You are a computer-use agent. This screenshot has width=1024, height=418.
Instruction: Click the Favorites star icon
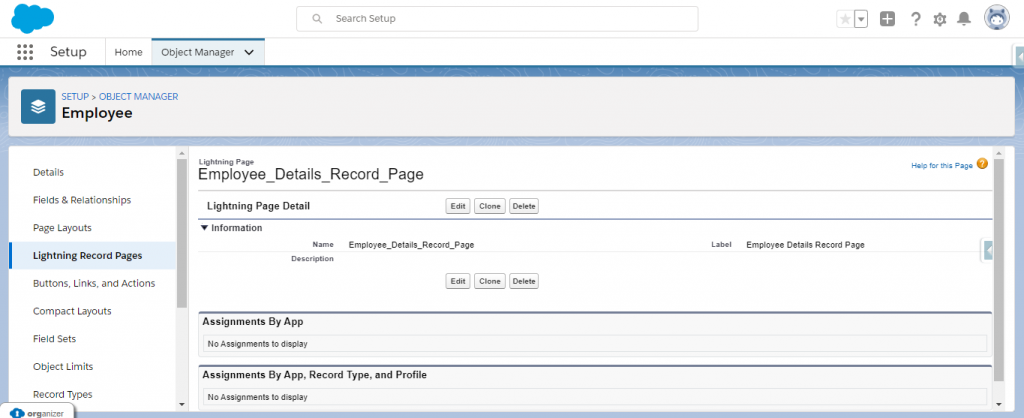pos(845,19)
